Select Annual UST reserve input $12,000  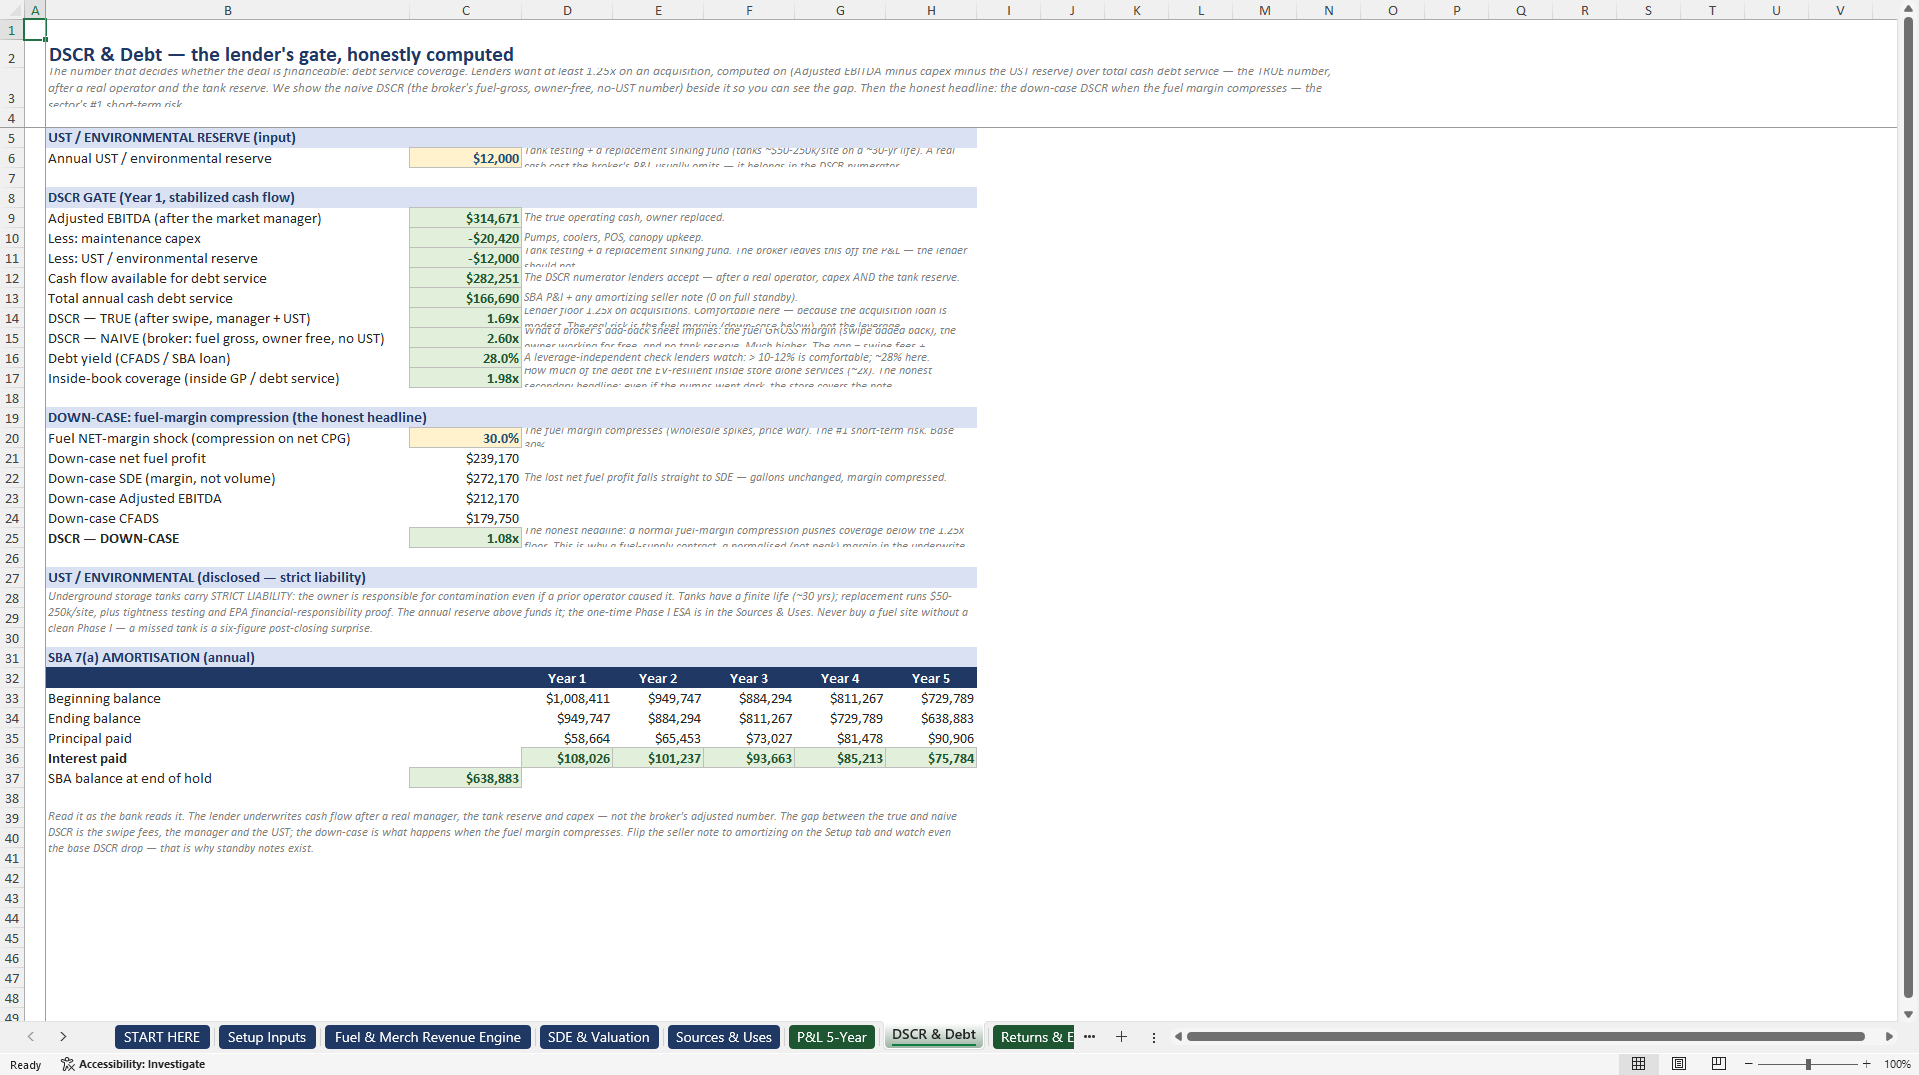(x=465, y=158)
